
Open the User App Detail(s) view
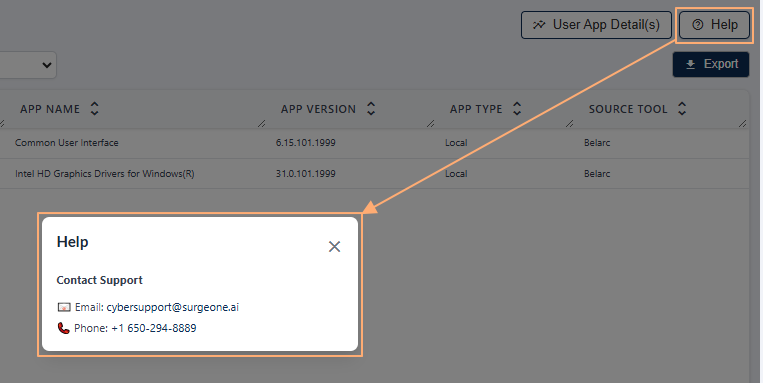pos(596,25)
